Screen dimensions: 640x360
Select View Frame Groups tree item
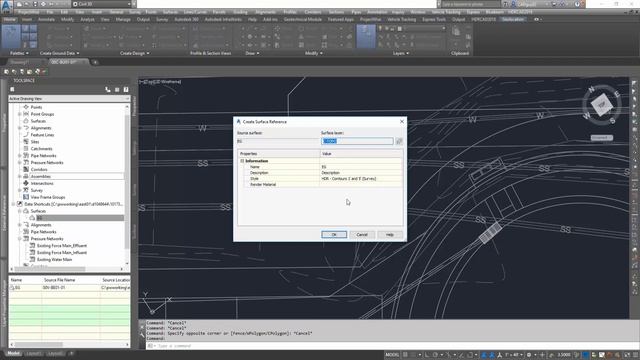48,197
